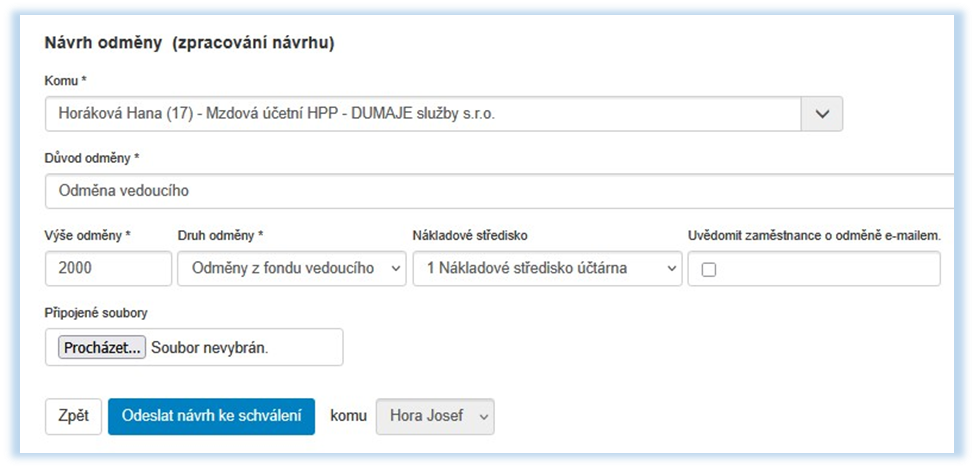Focus the Výše odměny amount field
Image resolution: width=974 pixels, height=468 pixels.
click(x=109, y=268)
